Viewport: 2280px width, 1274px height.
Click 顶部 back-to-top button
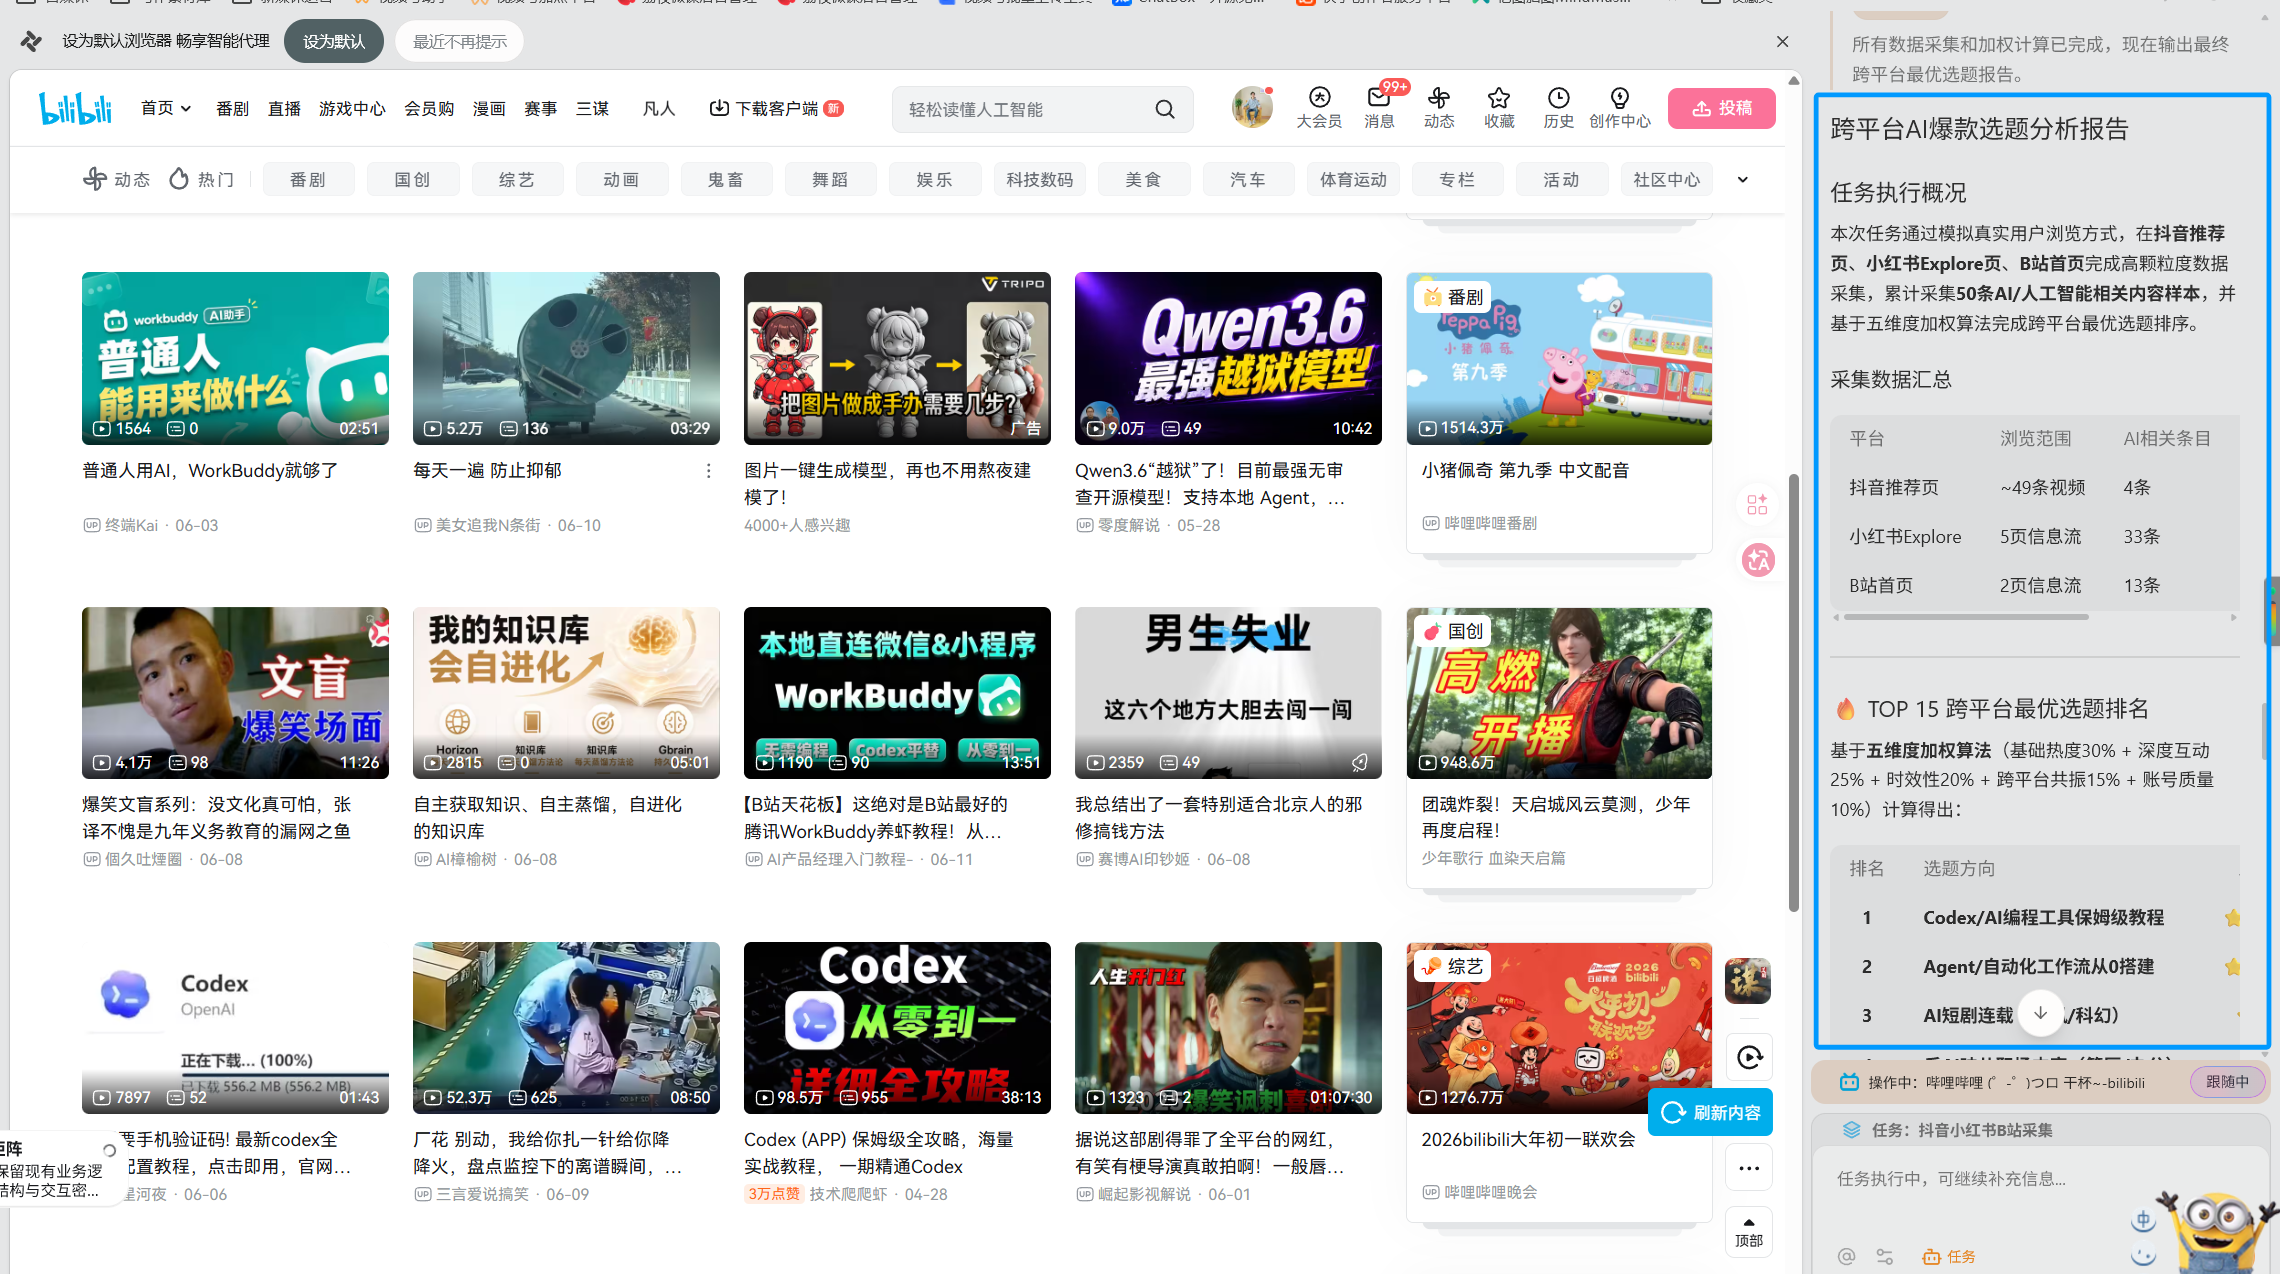pos(1749,1232)
